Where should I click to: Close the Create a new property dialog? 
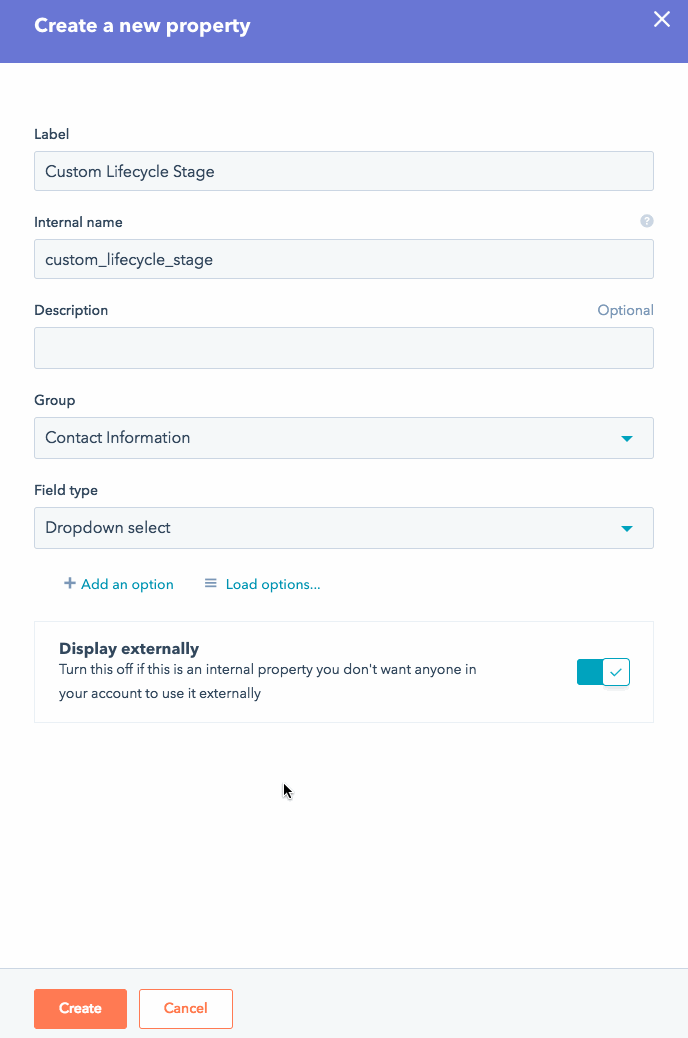(661, 19)
